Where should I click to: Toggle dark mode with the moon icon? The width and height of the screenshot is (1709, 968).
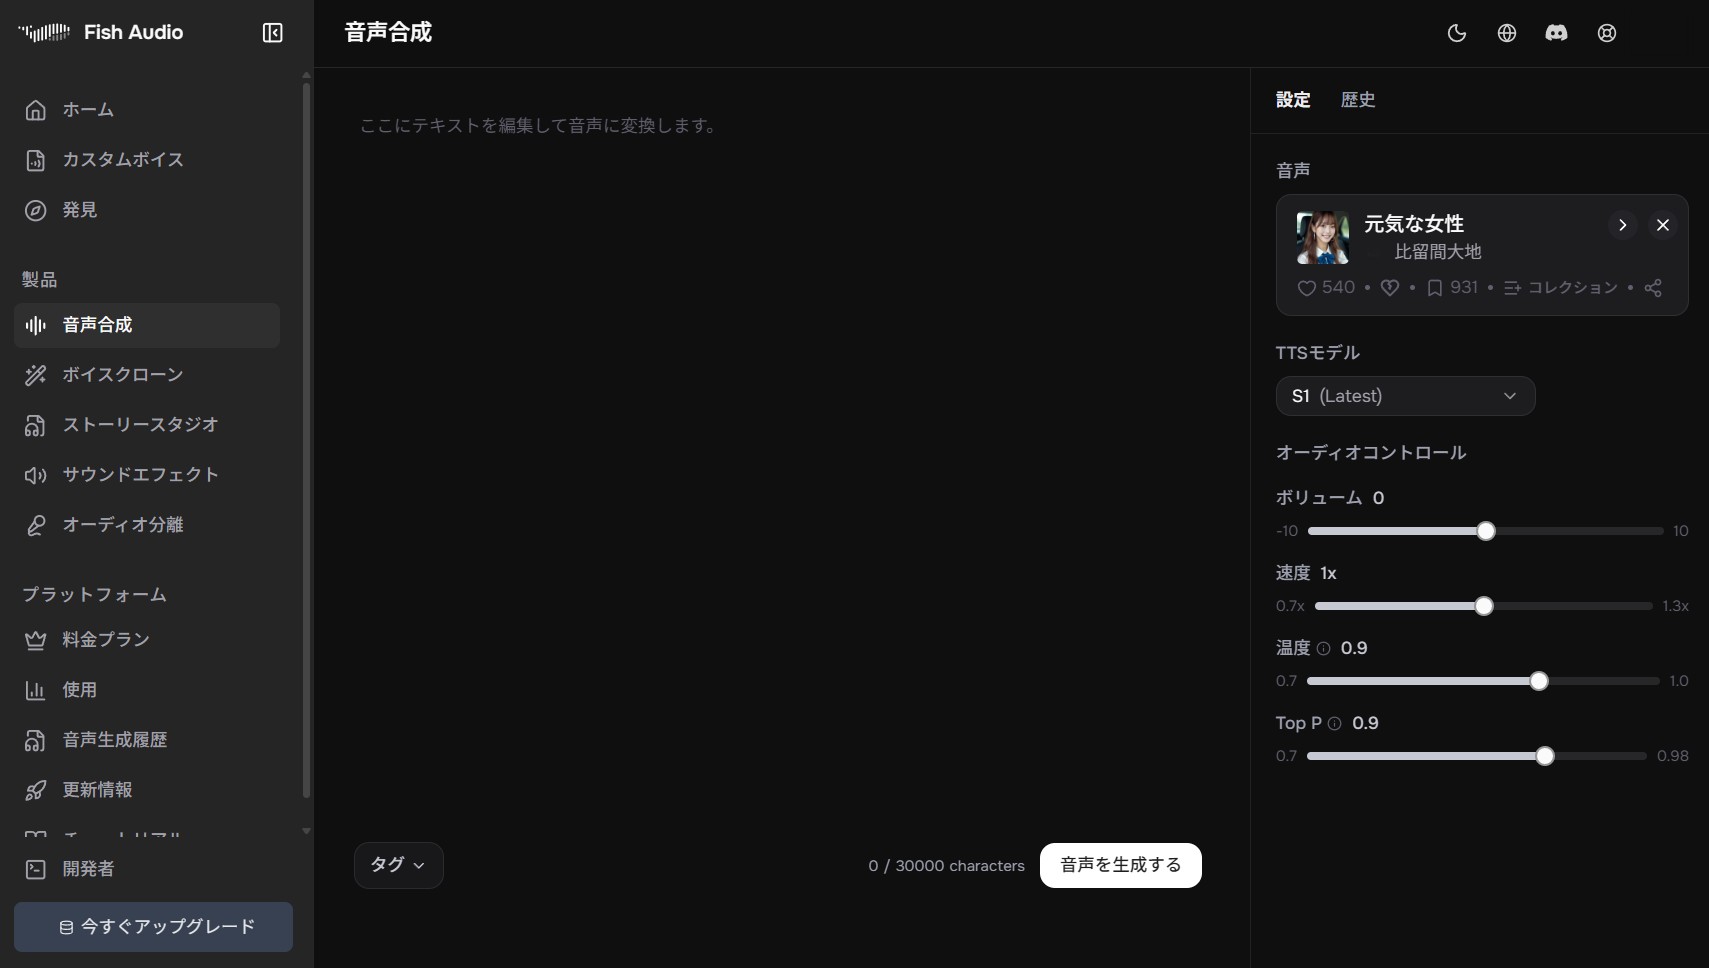1457,32
